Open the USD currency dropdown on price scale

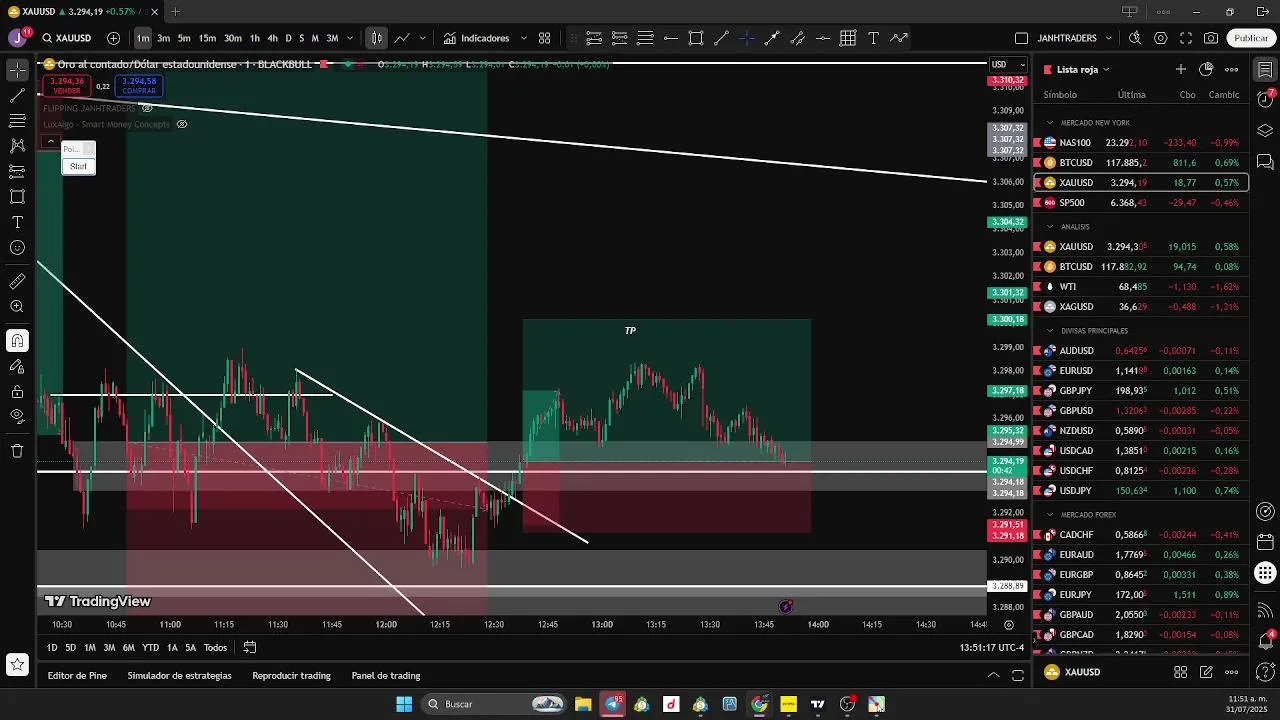1008,65
